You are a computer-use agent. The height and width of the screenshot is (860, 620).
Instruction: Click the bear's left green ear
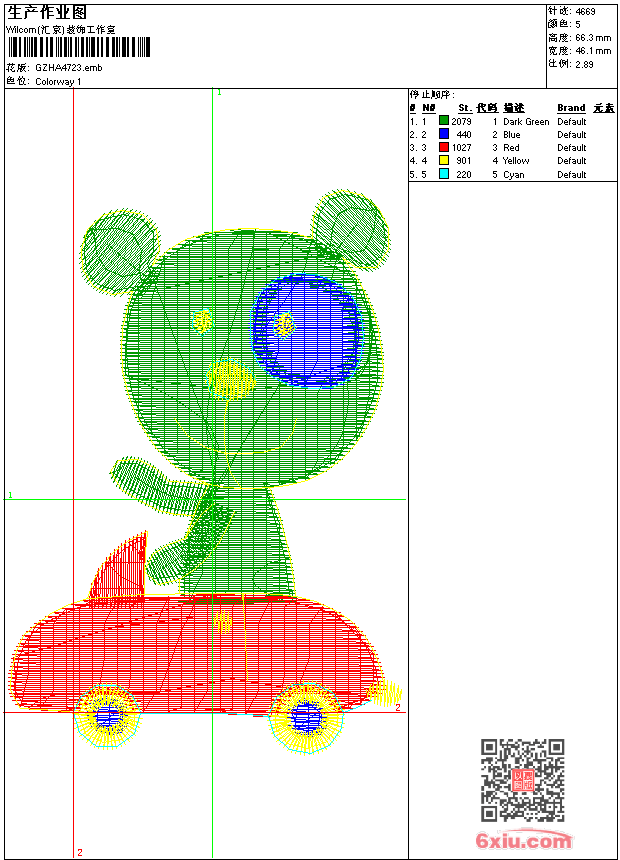[x=119, y=251]
